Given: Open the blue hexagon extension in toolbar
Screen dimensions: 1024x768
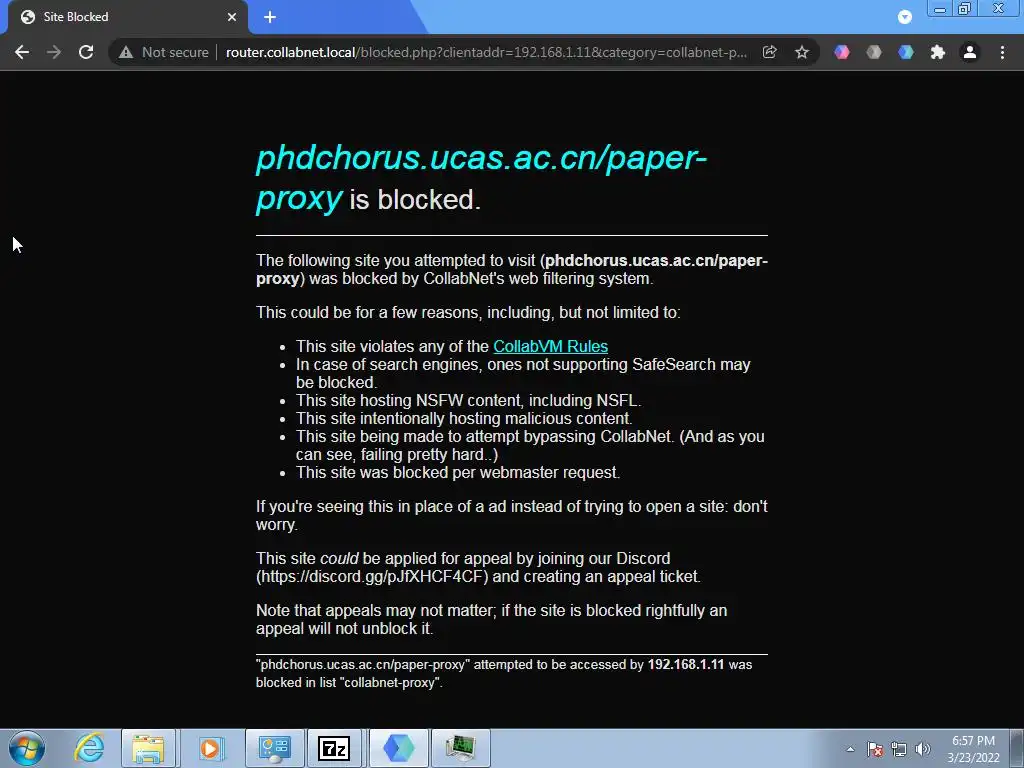Looking at the screenshot, I should [x=906, y=52].
